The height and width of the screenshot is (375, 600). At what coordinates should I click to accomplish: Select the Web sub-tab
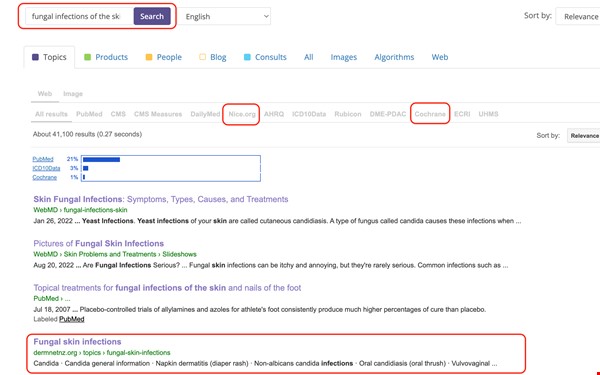click(x=45, y=93)
